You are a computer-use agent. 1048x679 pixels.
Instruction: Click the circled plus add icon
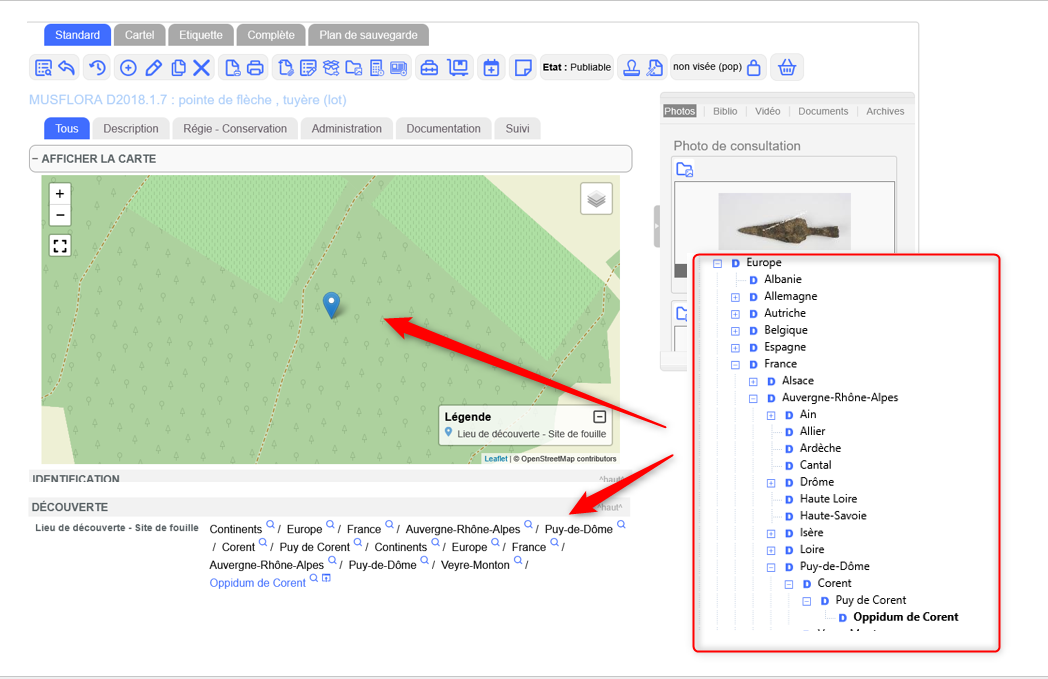pyautogui.click(x=128, y=68)
